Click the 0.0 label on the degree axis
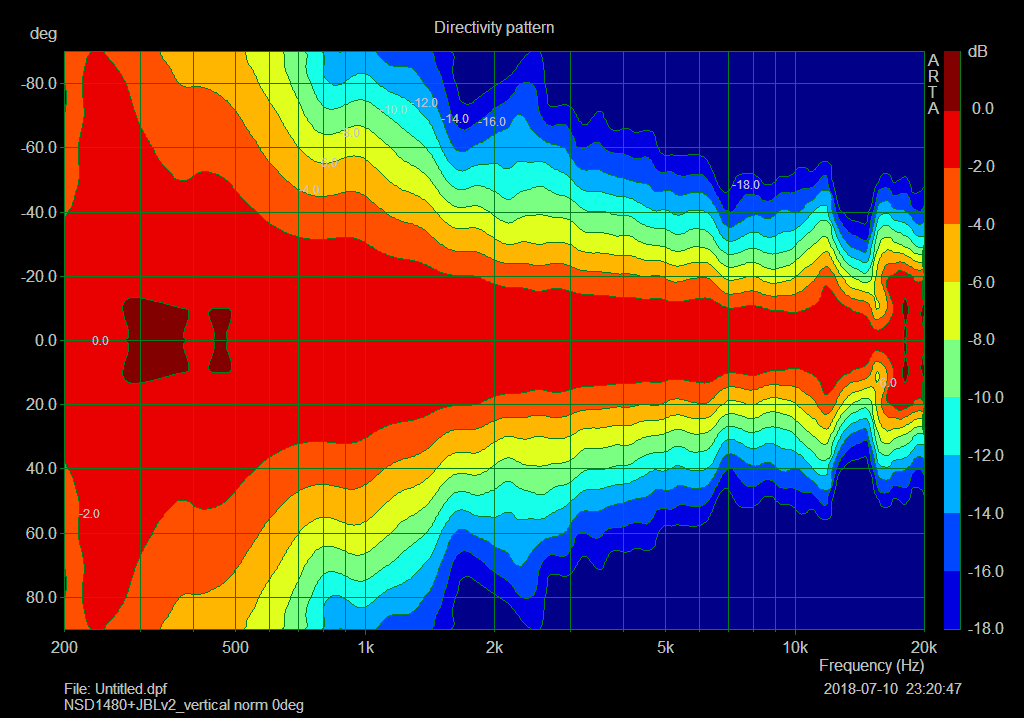Screen dimensions: 1024x718 tap(46, 340)
